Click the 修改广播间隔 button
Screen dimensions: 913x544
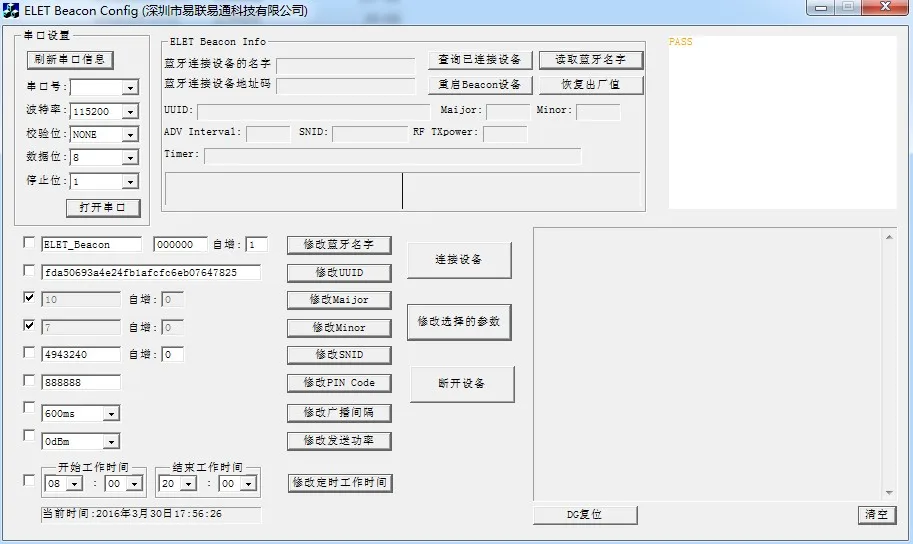tap(339, 413)
